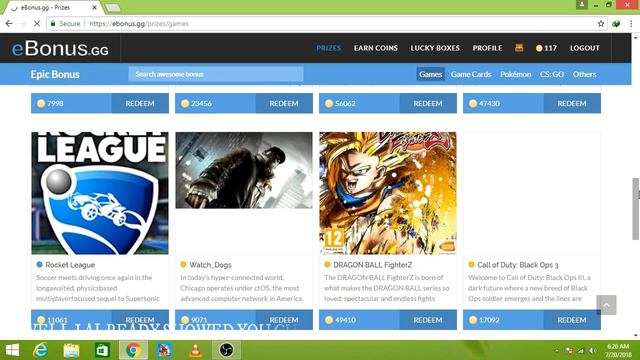Open the Windows Start button
The image size is (640, 360).
click(12, 350)
